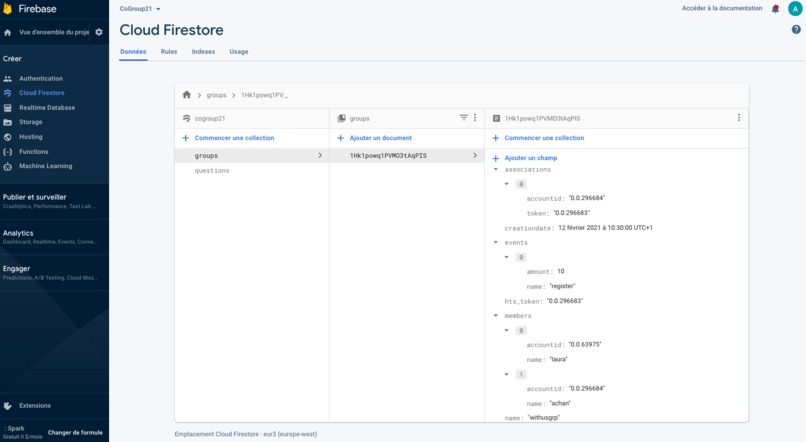Collapse members item 1
This screenshot has height=442, width=806.
point(506,374)
